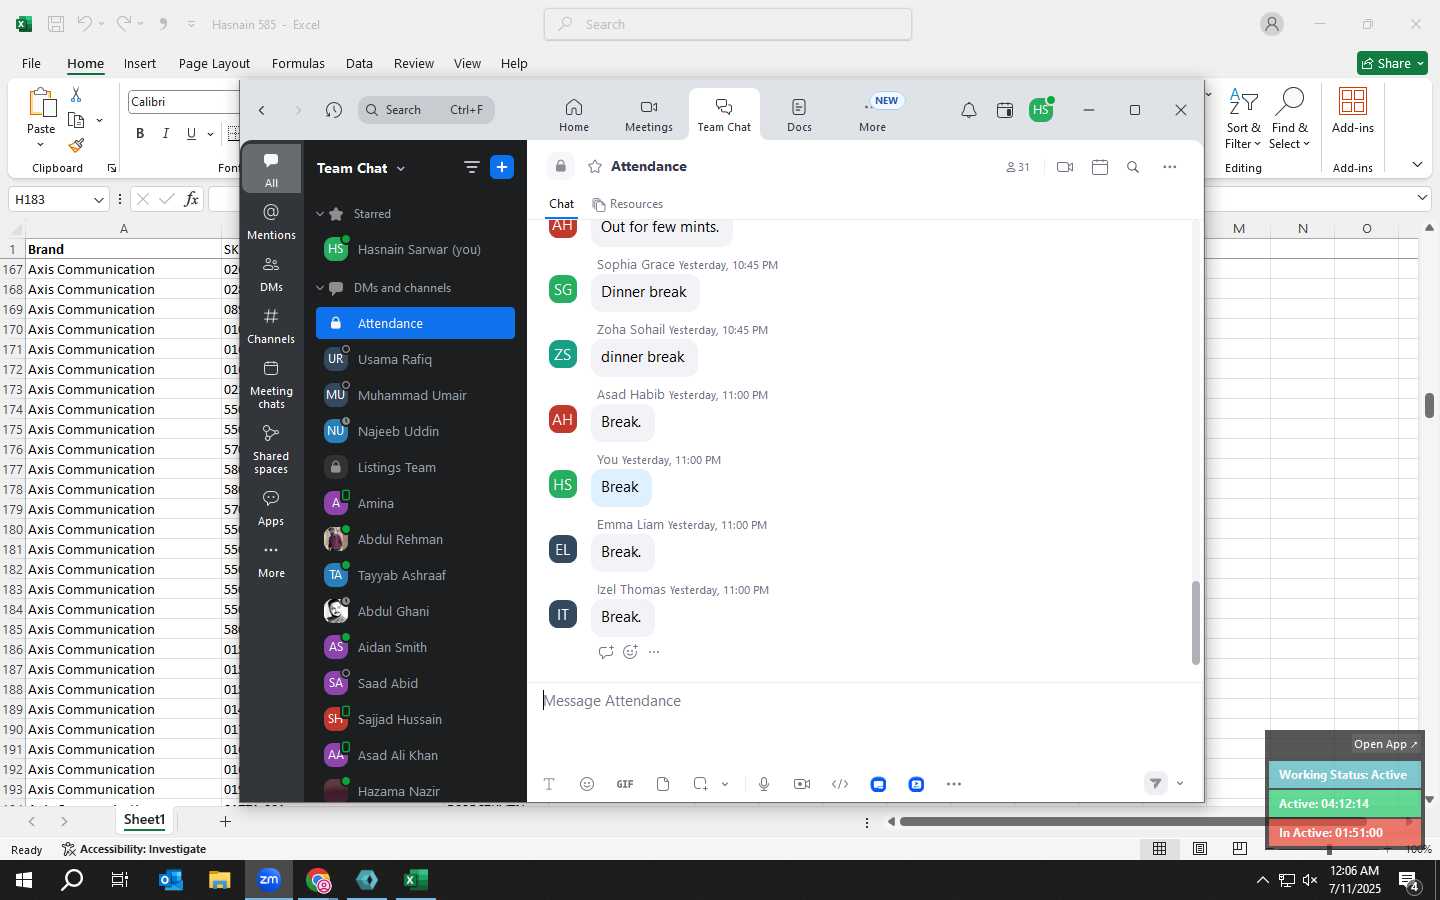
Task: Expand the Team Chat dropdown header
Action: (361, 168)
